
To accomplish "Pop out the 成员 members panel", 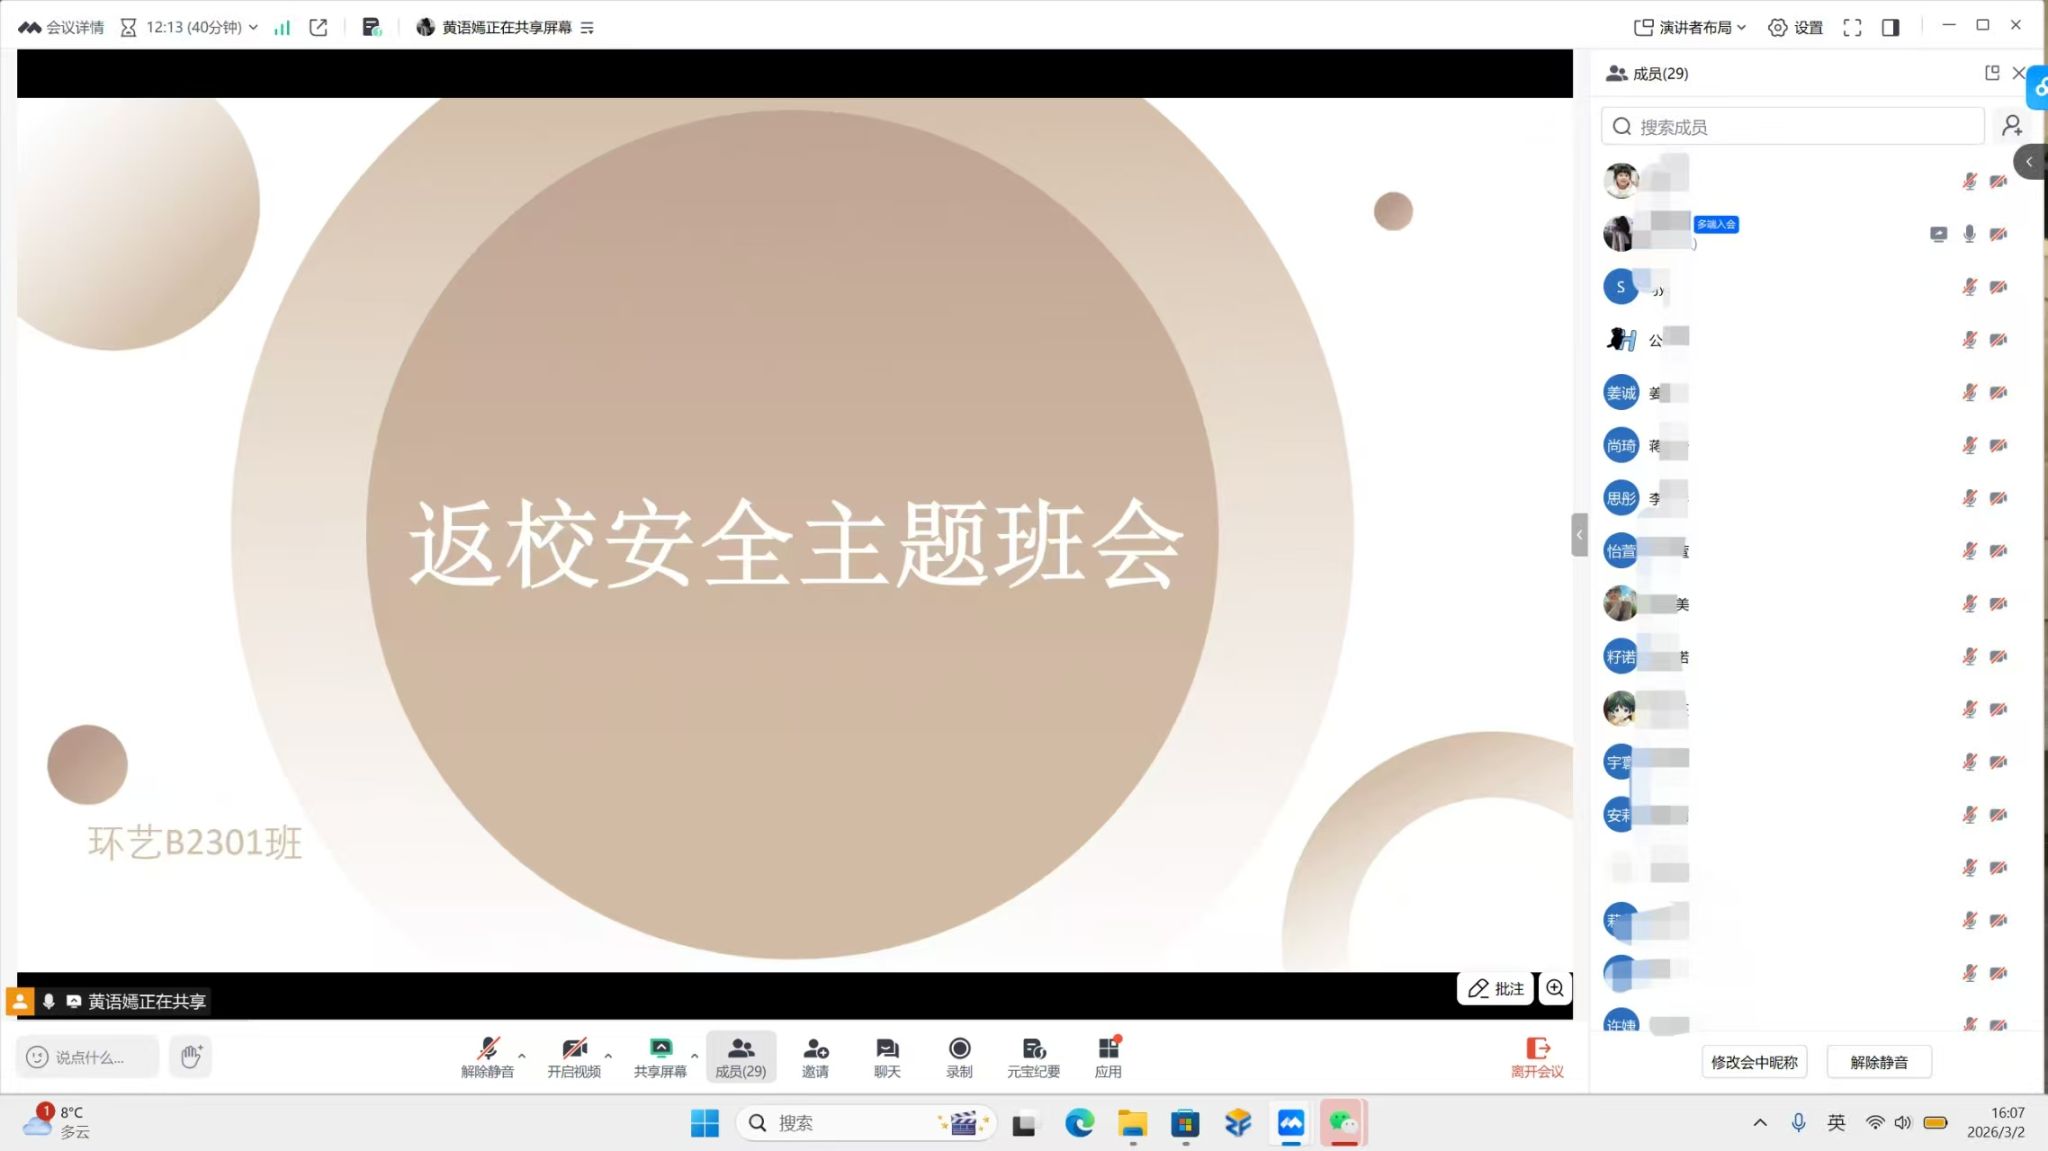I will tap(1991, 73).
